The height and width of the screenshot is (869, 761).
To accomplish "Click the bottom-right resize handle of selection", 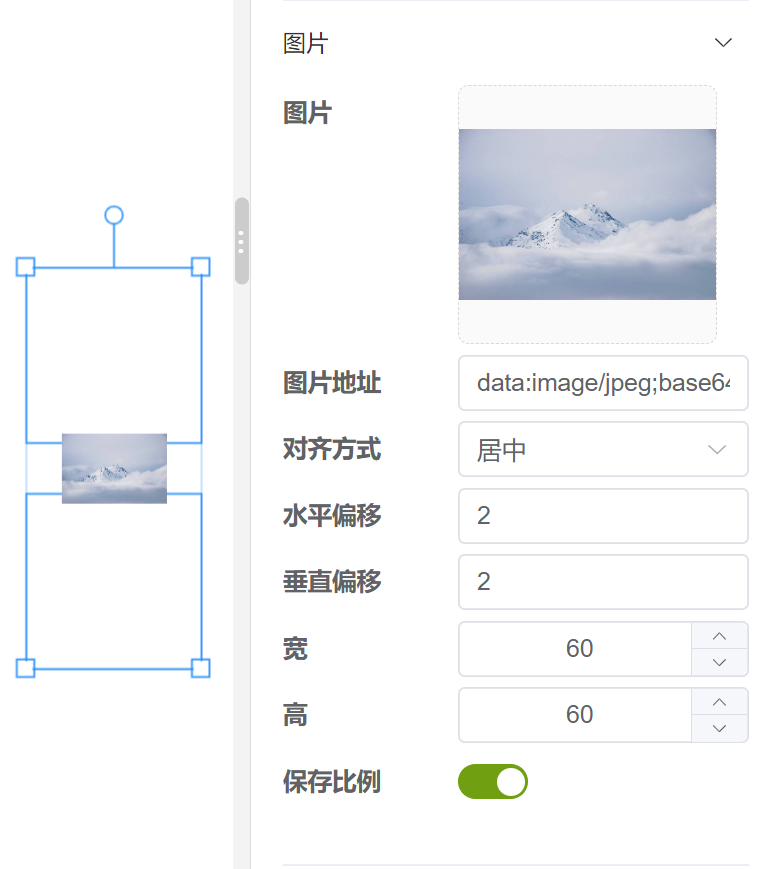I will click(x=201, y=668).
